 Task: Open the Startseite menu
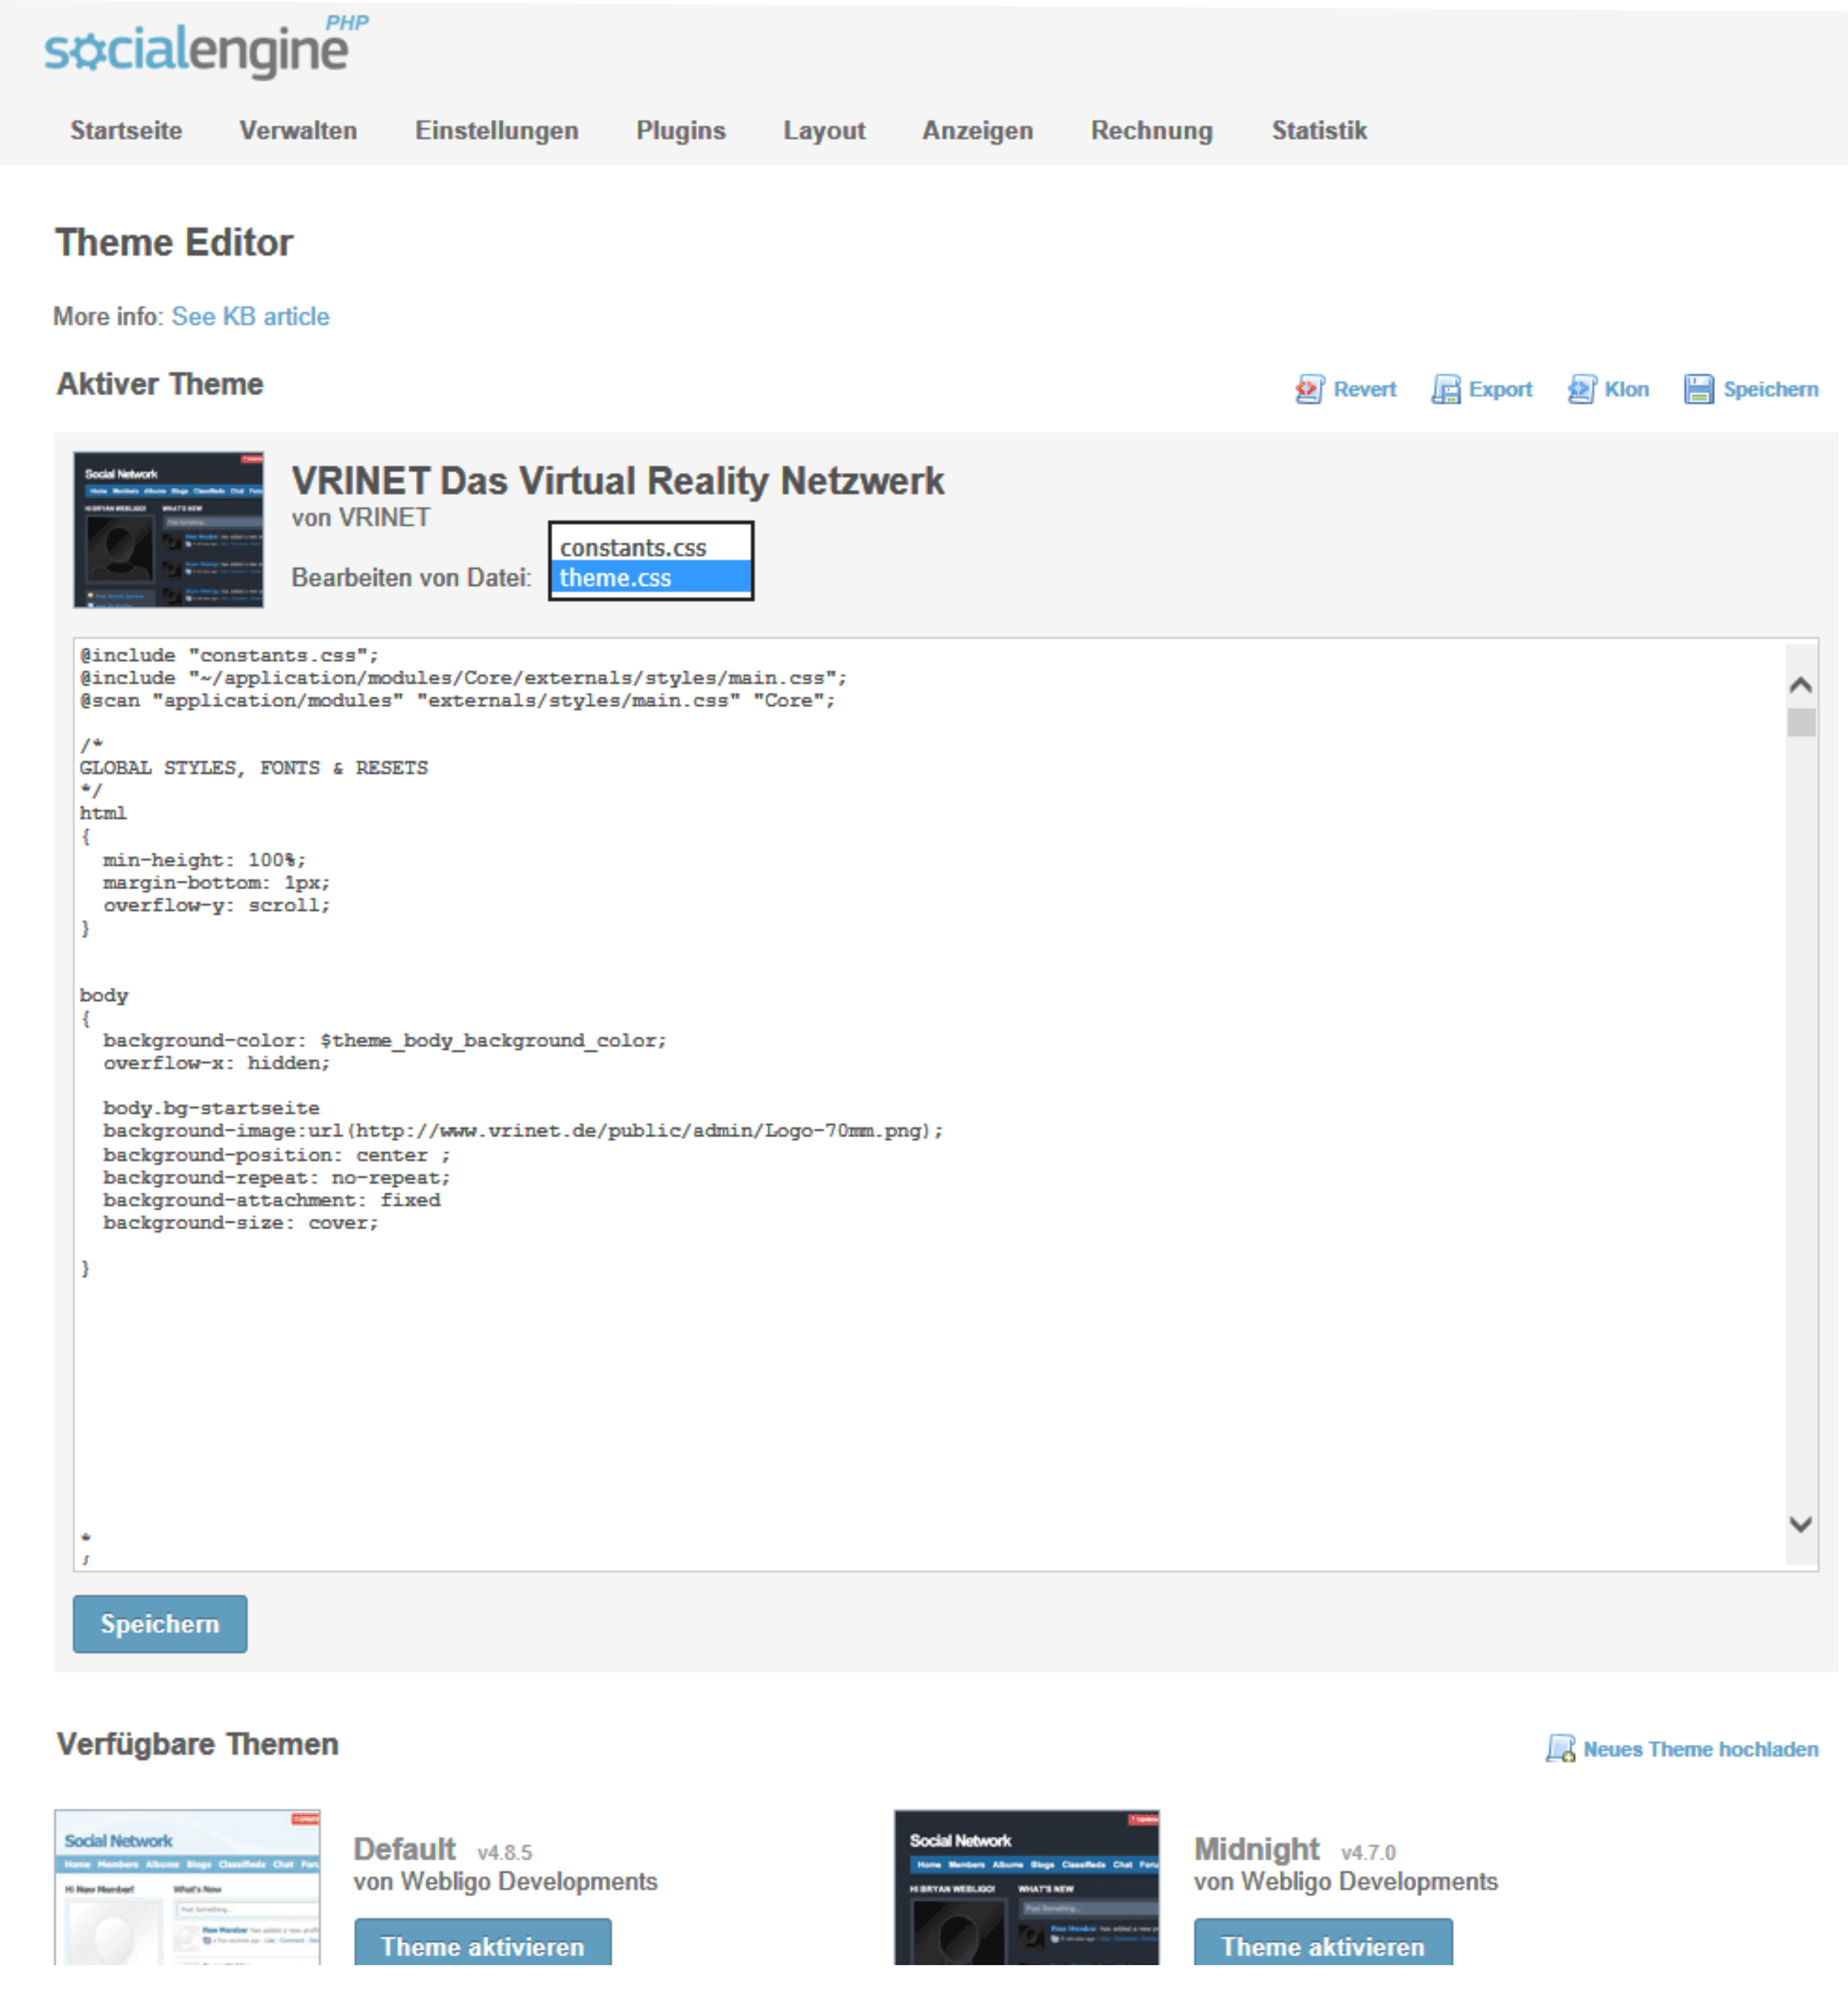pos(126,130)
